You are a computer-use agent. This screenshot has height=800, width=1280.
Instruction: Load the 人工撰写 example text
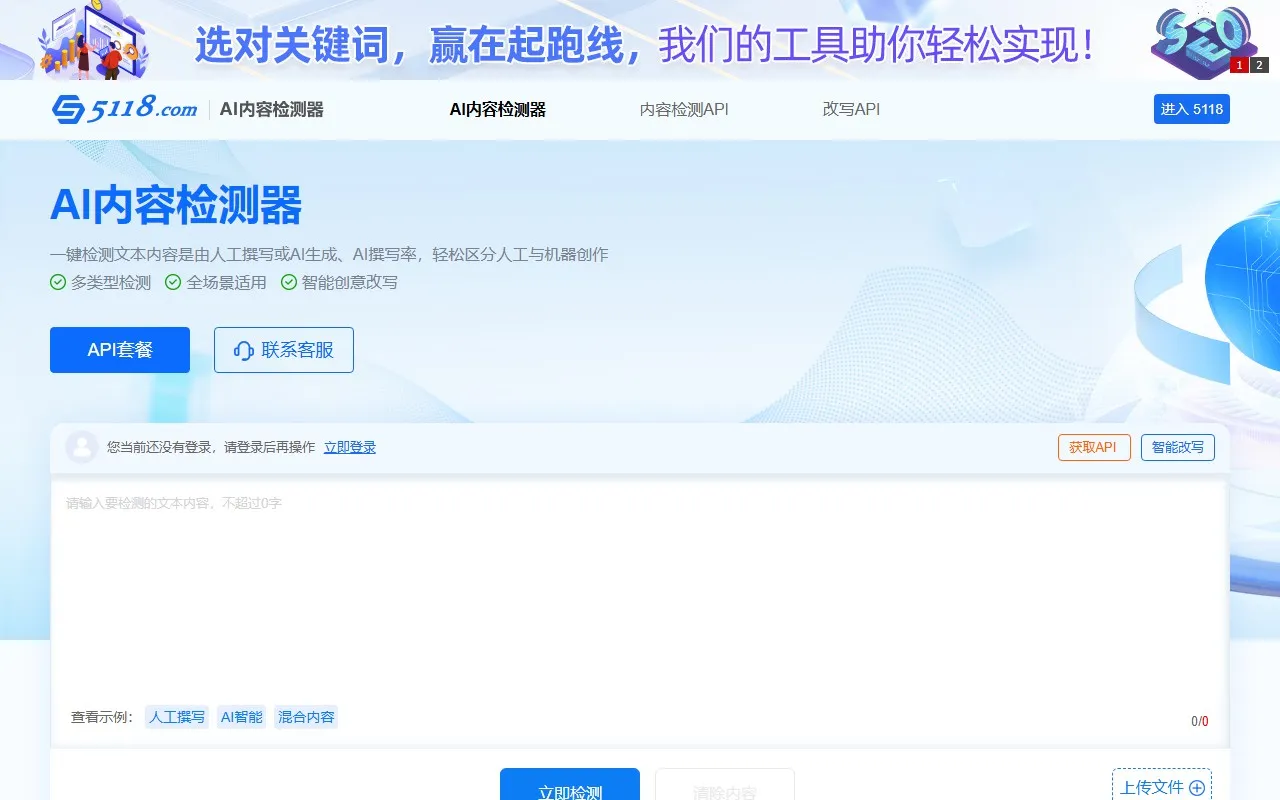[177, 717]
